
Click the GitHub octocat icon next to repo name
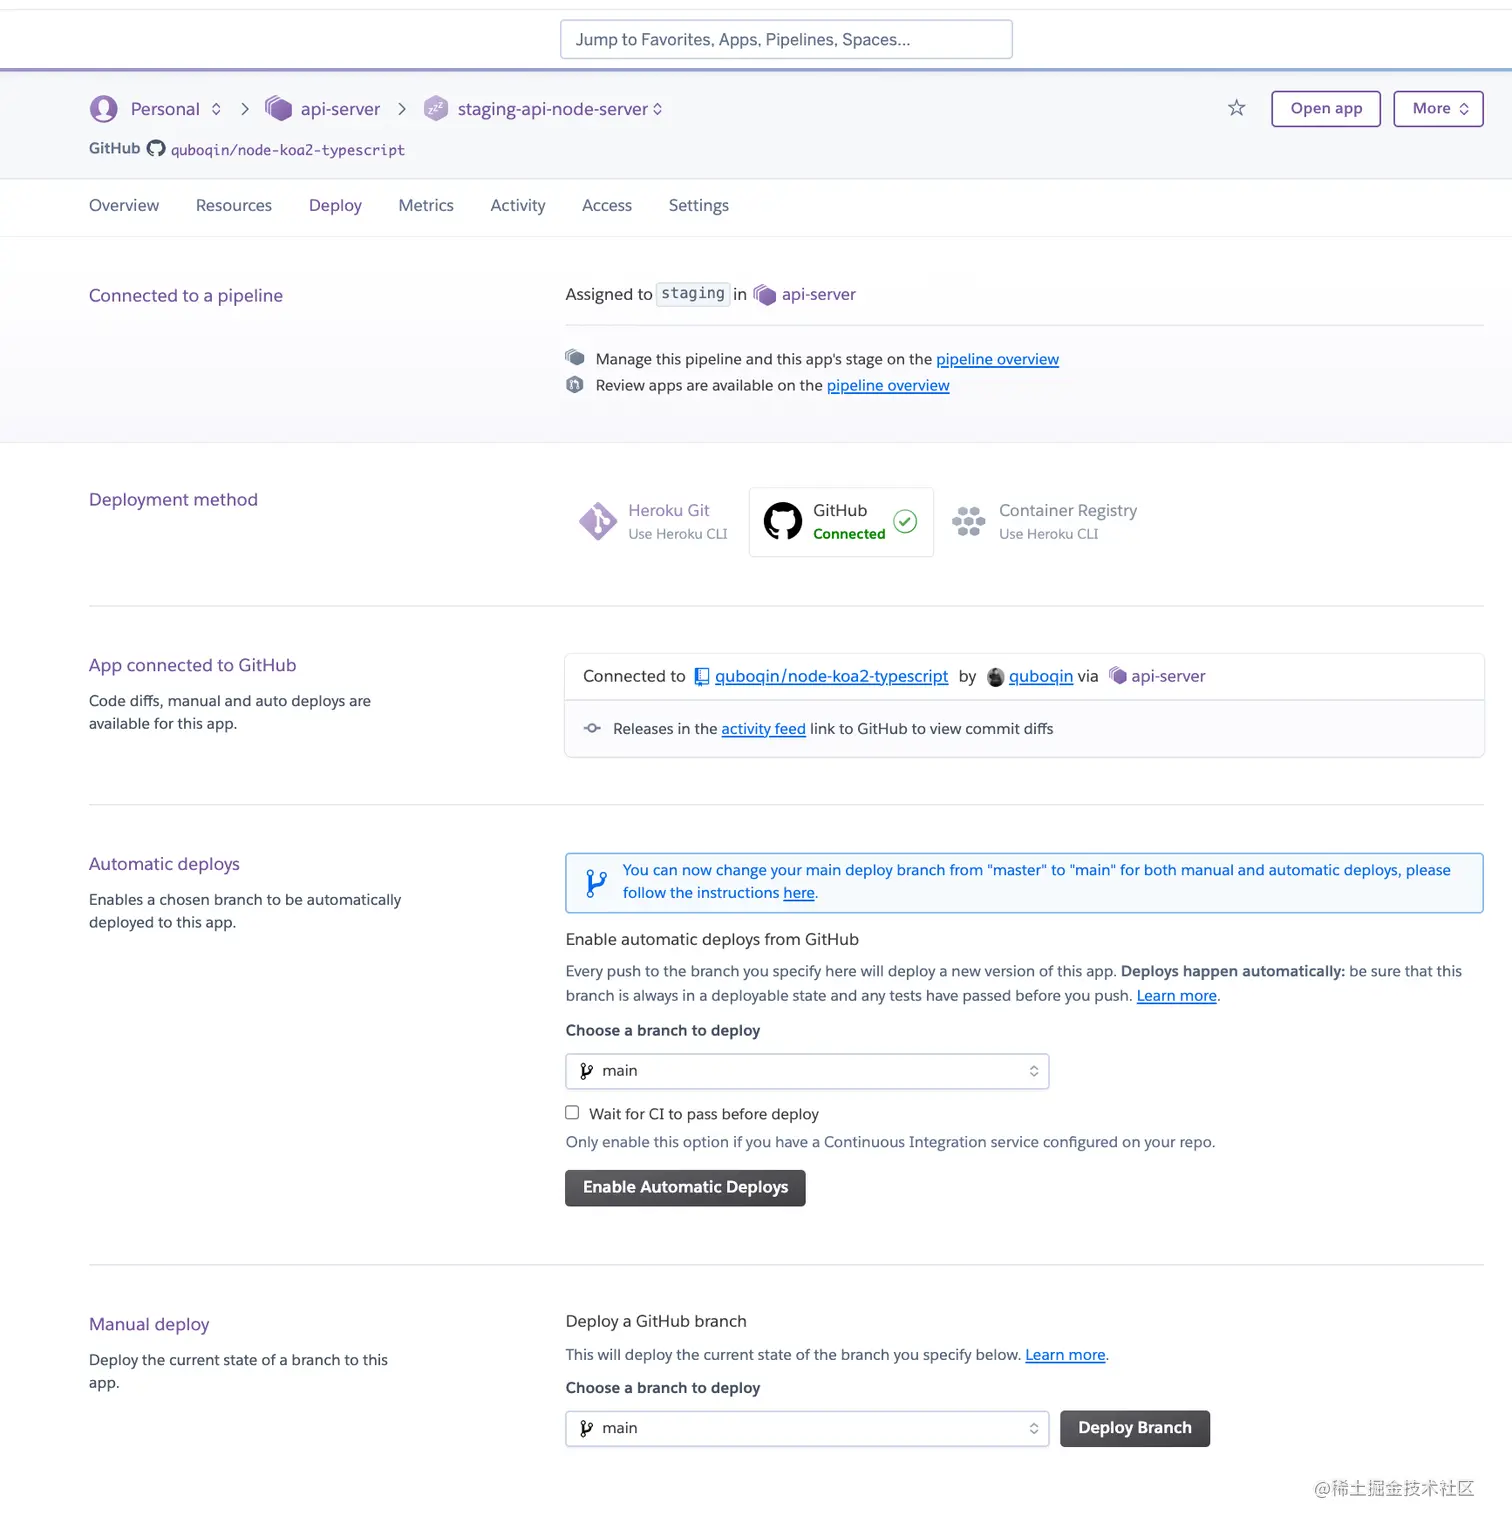pos(156,148)
